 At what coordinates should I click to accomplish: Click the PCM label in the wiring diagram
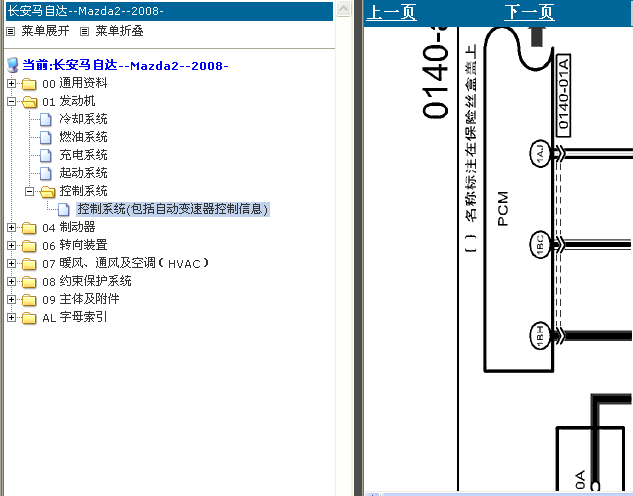(503, 209)
